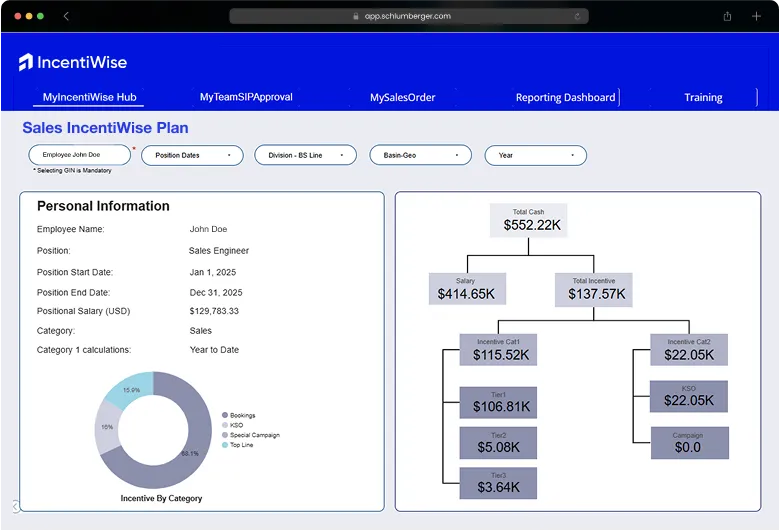
Task: Click the Total Incentive $137.57K box
Action: [593, 289]
